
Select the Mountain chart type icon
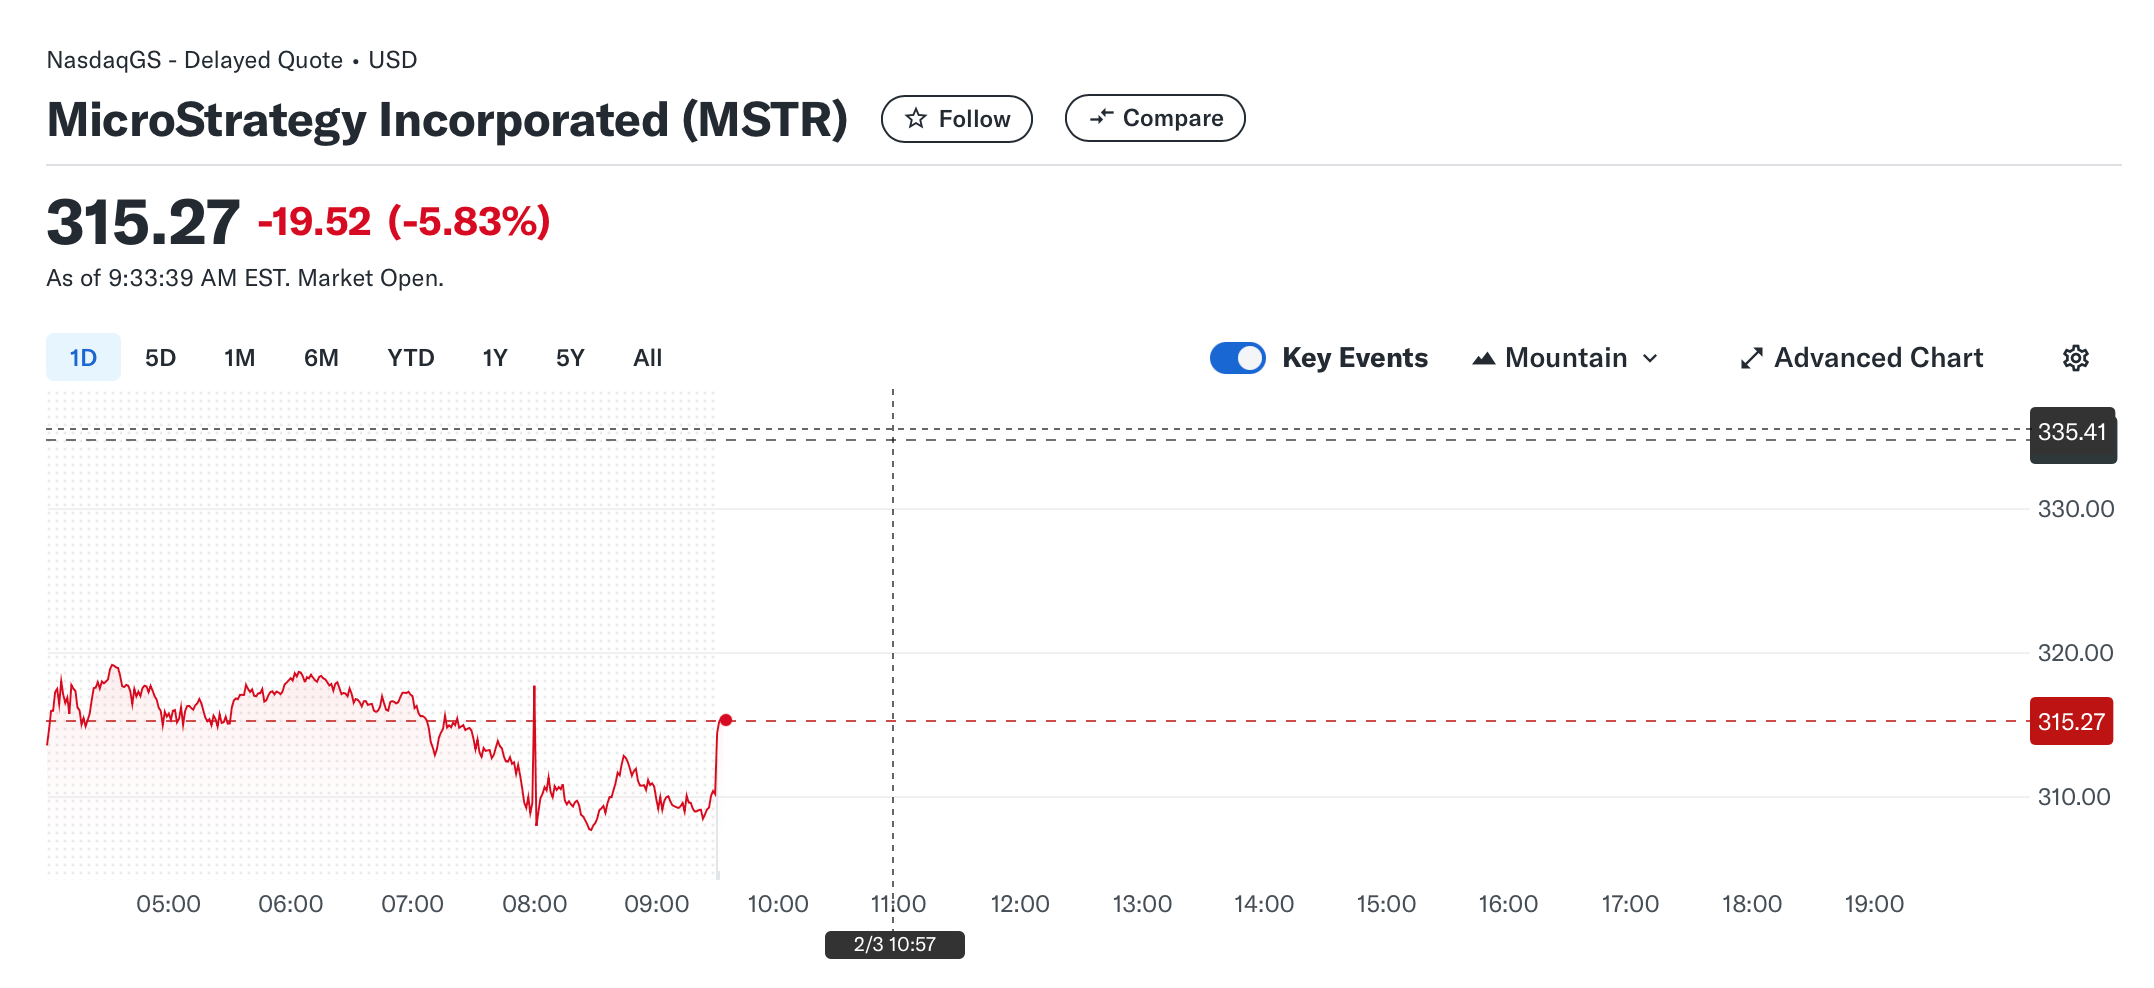click(x=1484, y=357)
